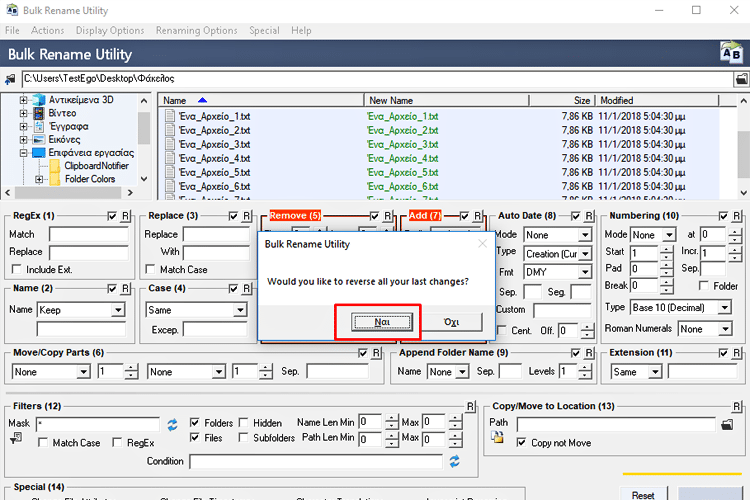Viewport: 750px width, 500px height.
Task: Click the R reset icon for Extension (11)
Action: [x=737, y=353]
